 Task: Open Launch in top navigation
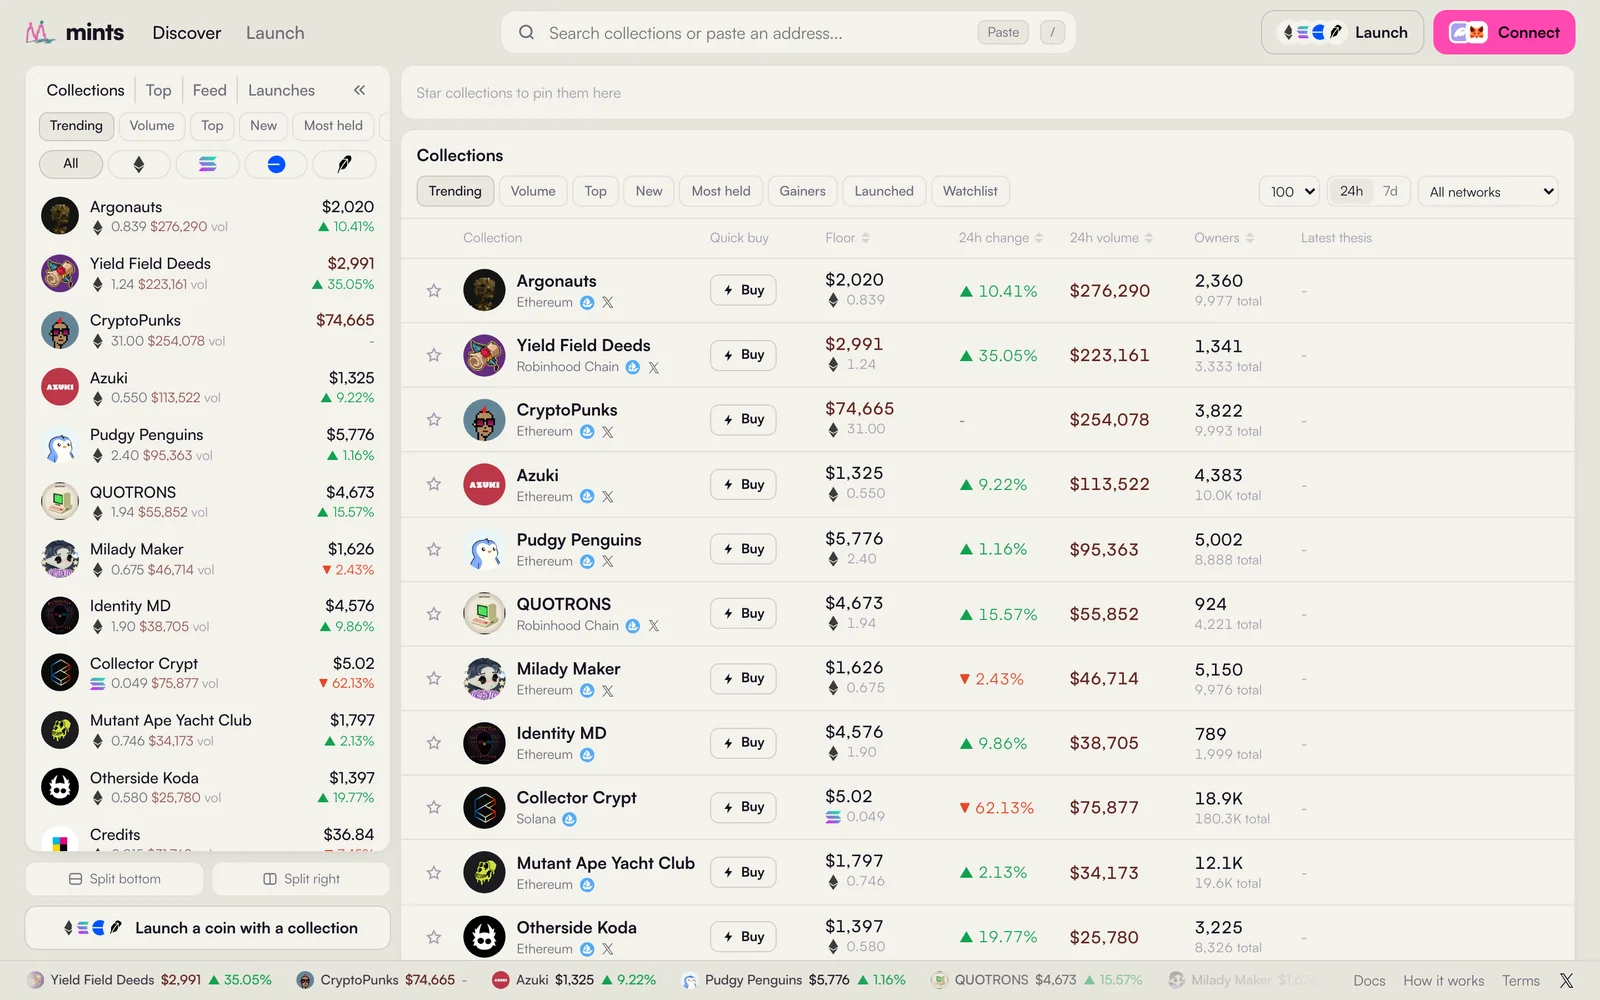pyautogui.click(x=275, y=33)
